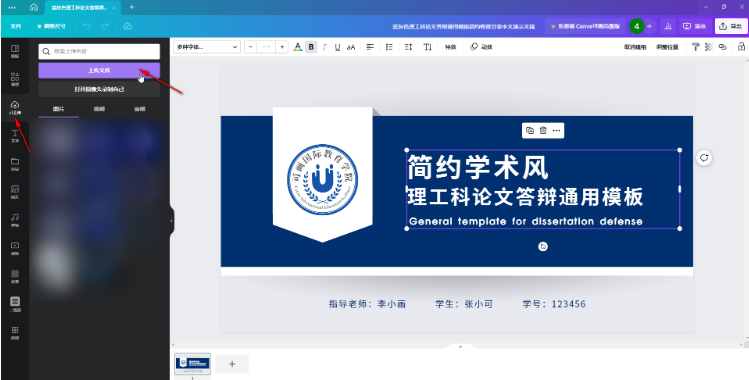749x380 pixels.
Task: Select page 1 thumbnail in bottom strip
Action: (x=193, y=364)
